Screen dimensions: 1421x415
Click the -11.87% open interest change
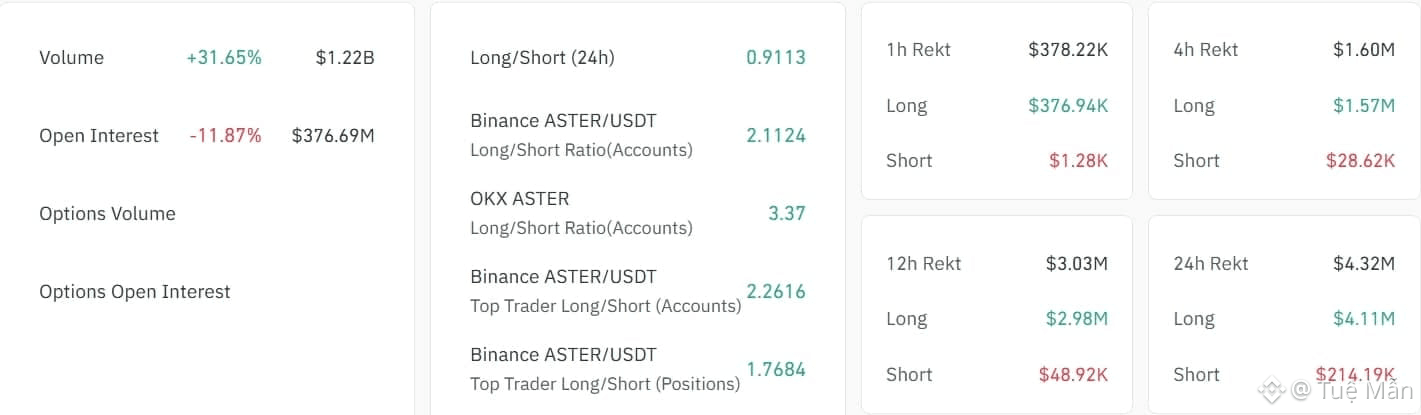point(225,136)
